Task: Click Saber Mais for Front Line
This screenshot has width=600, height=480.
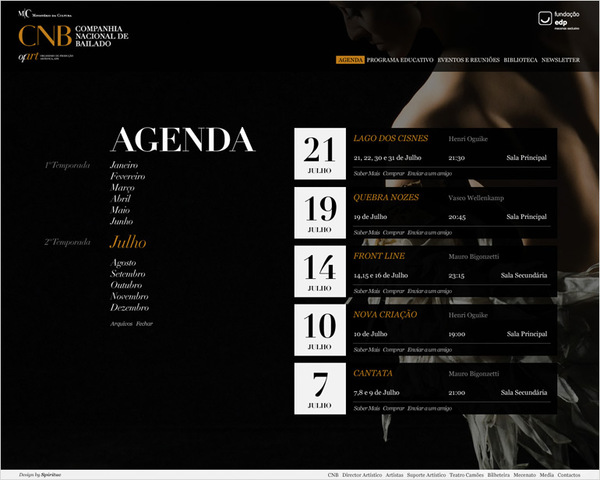Action: click(x=365, y=291)
